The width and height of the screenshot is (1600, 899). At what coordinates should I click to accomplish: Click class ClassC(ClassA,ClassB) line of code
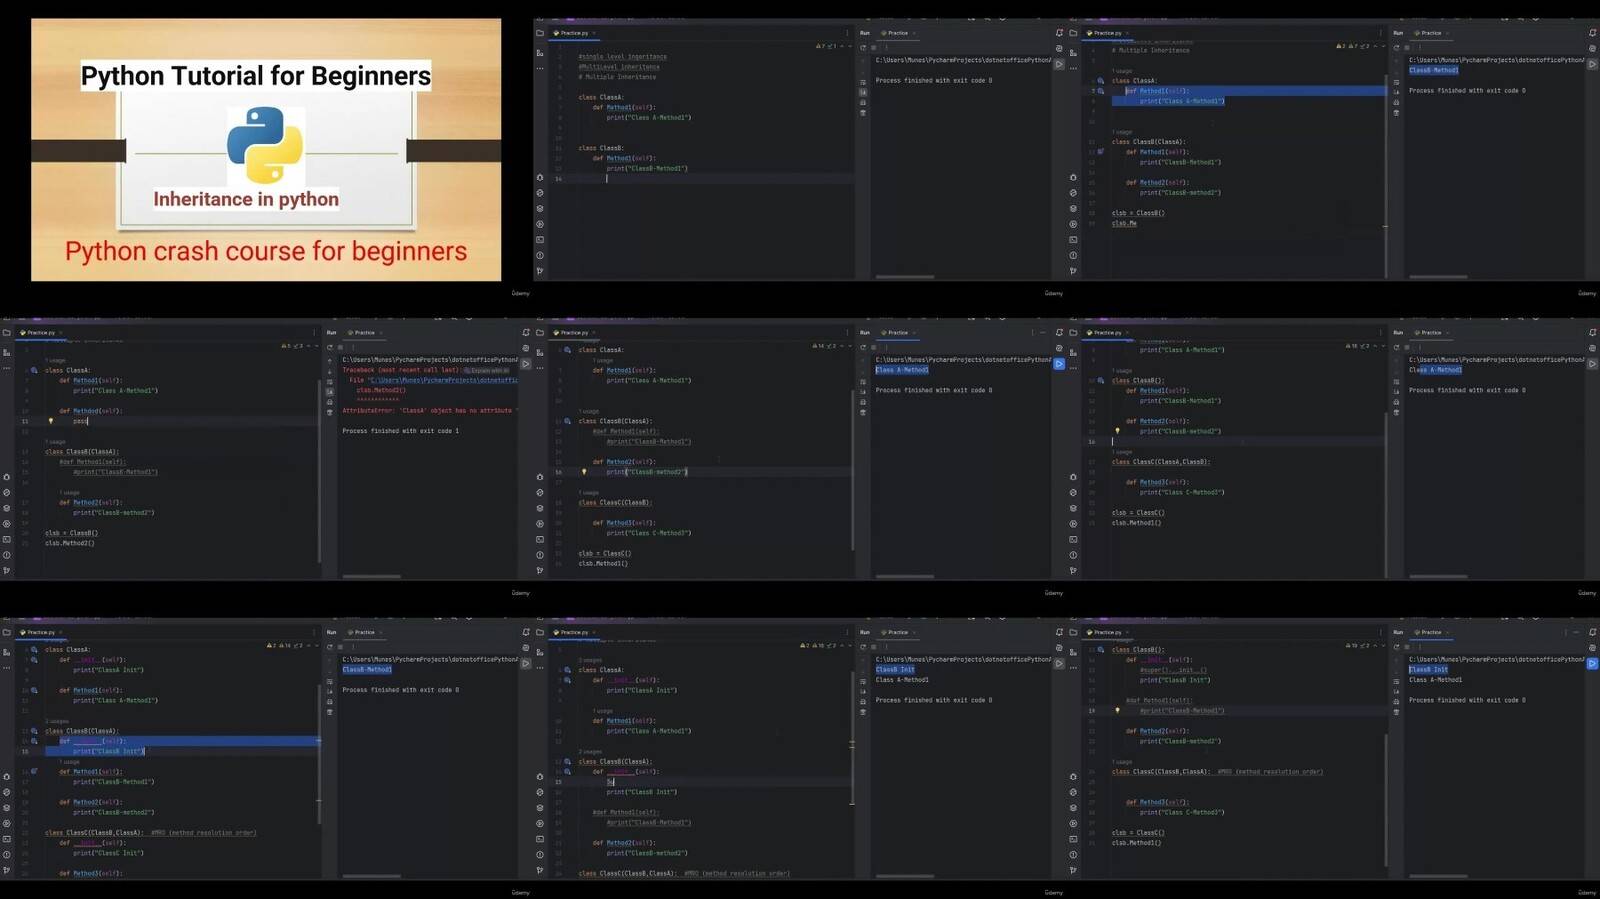coord(1161,462)
